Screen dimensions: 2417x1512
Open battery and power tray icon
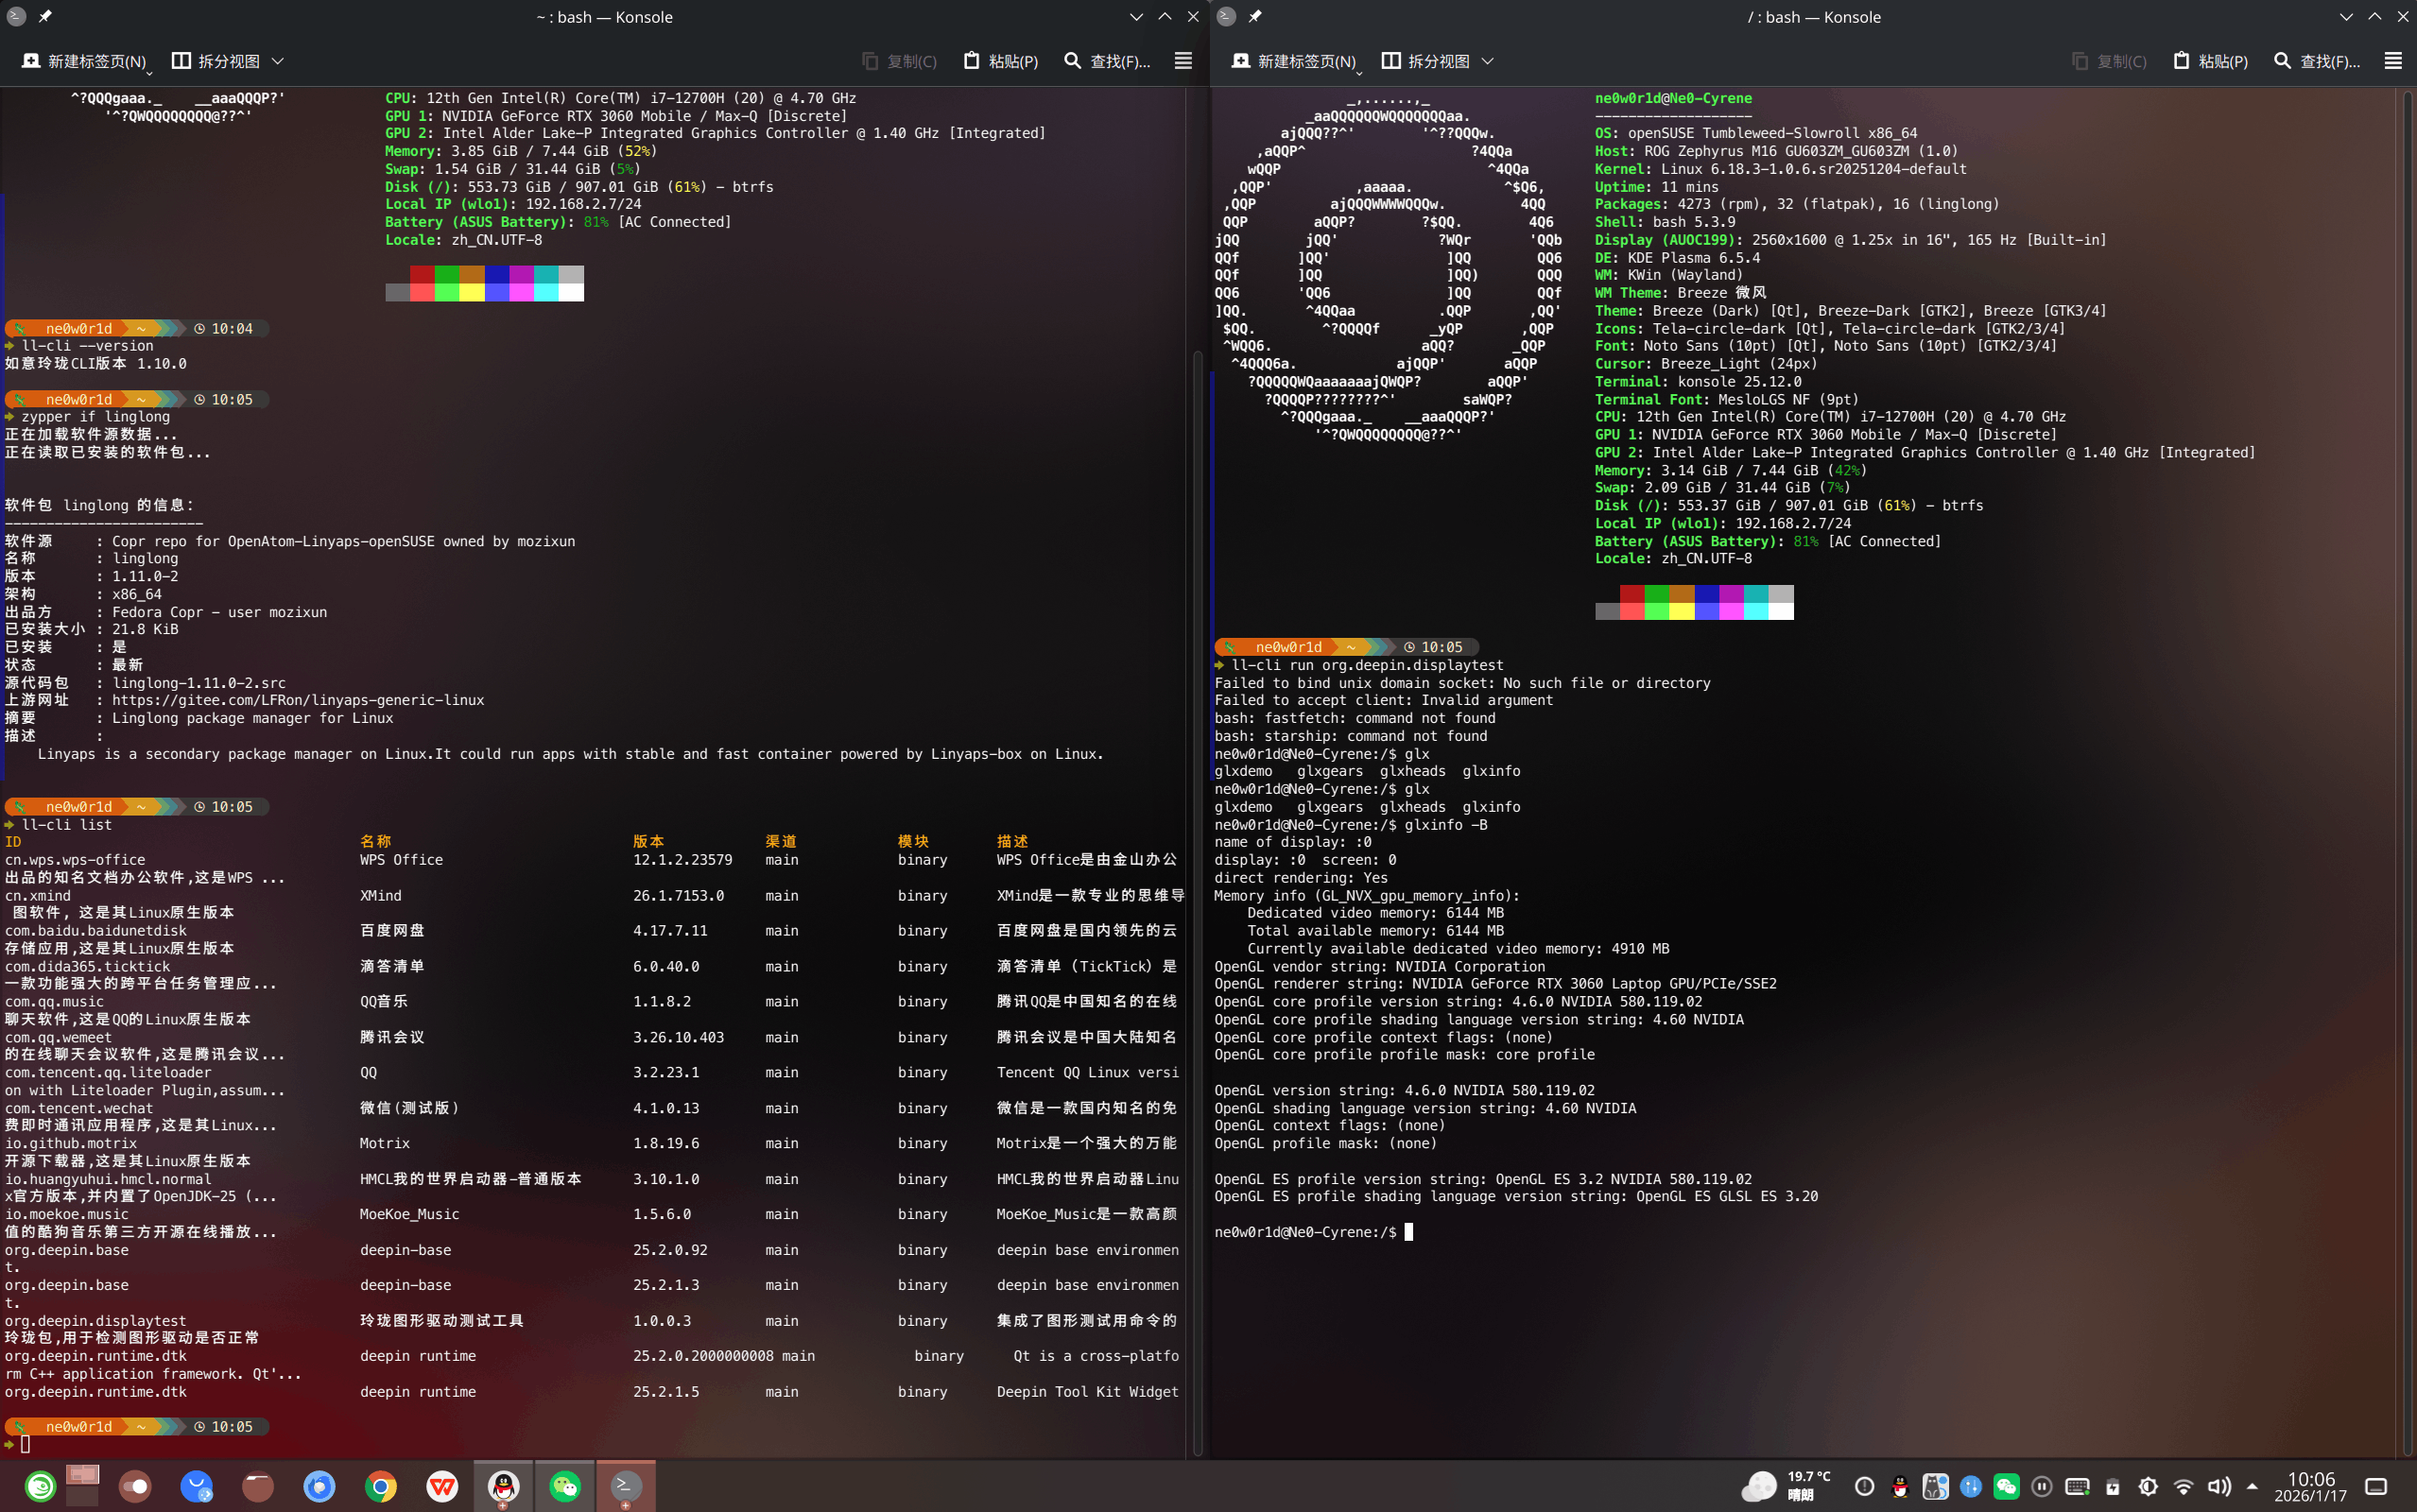[x=2113, y=1486]
